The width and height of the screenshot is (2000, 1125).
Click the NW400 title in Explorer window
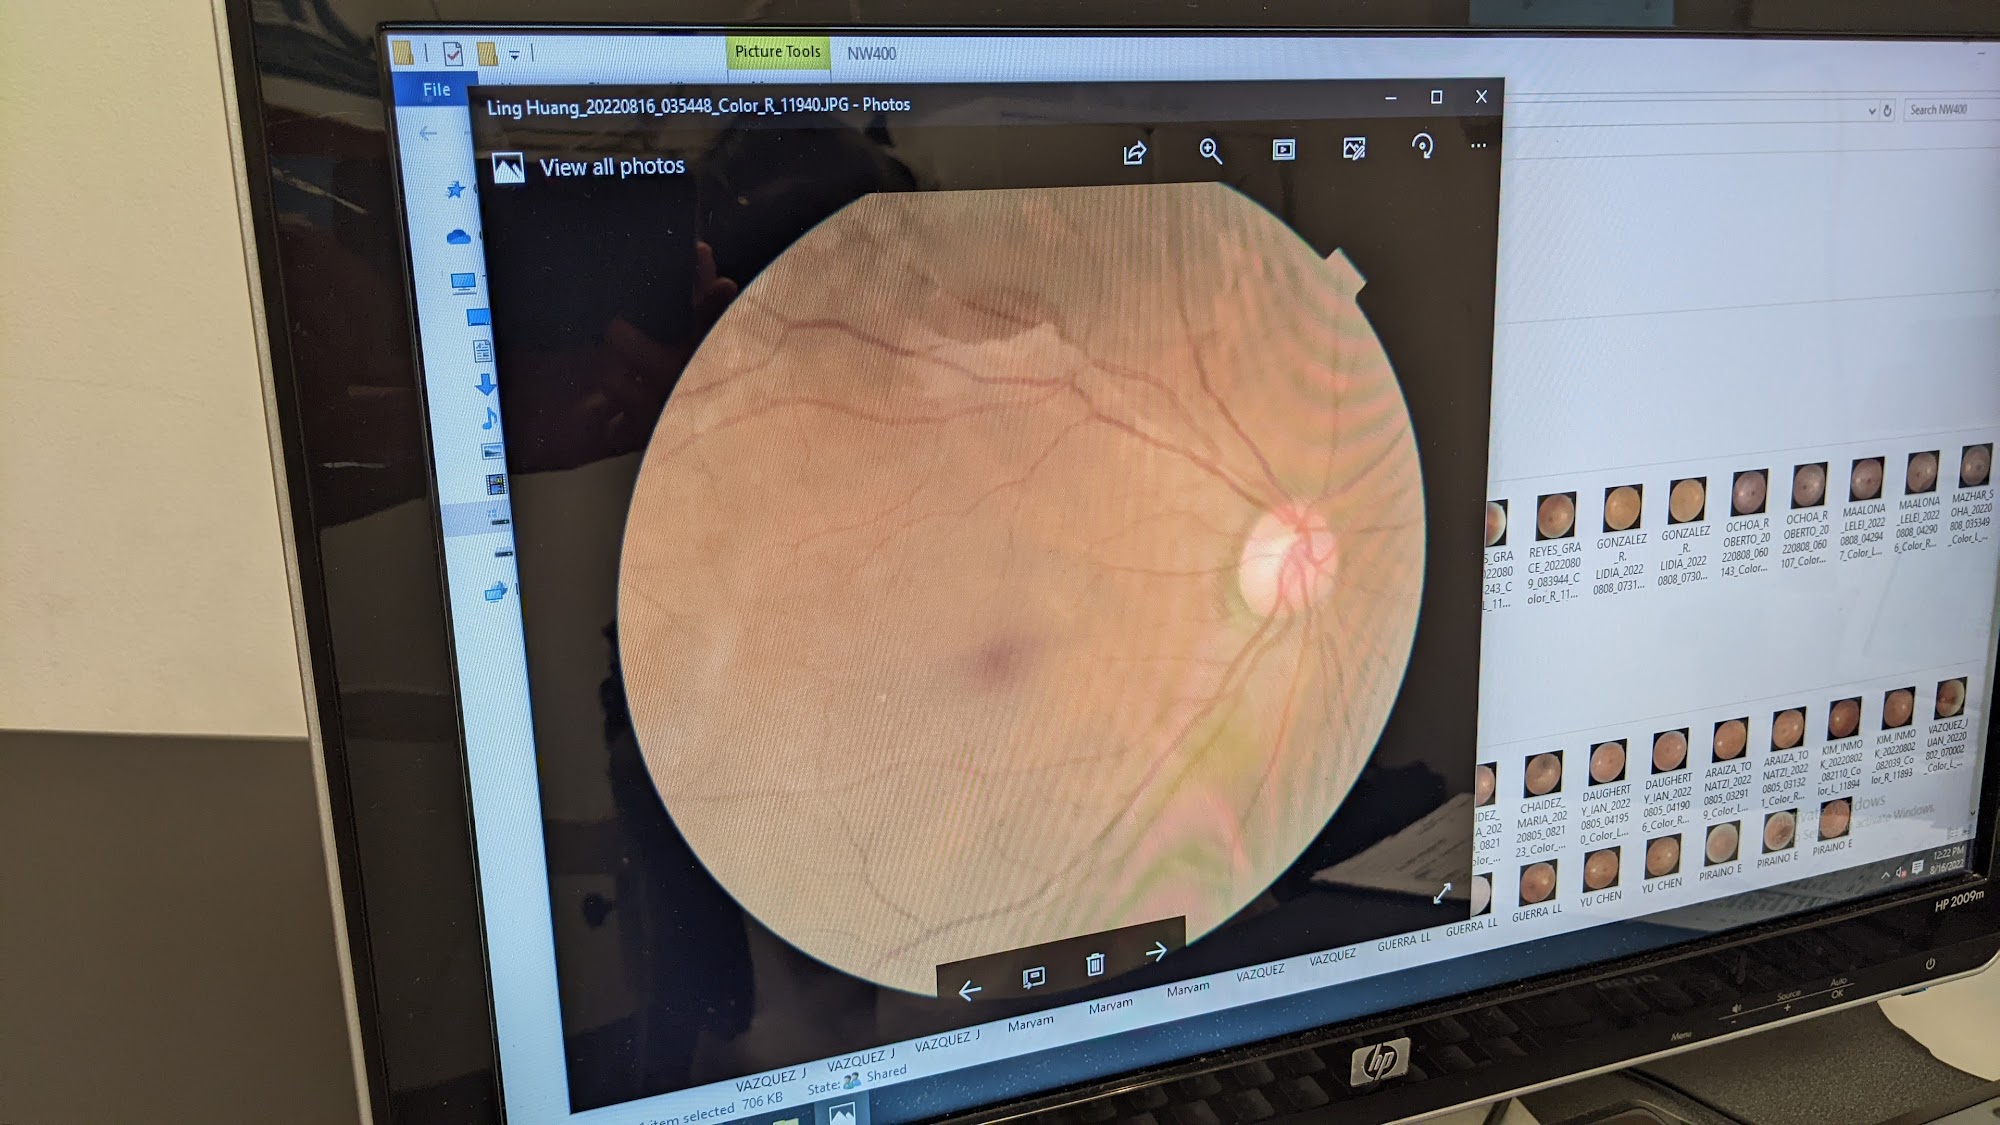pyautogui.click(x=871, y=53)
